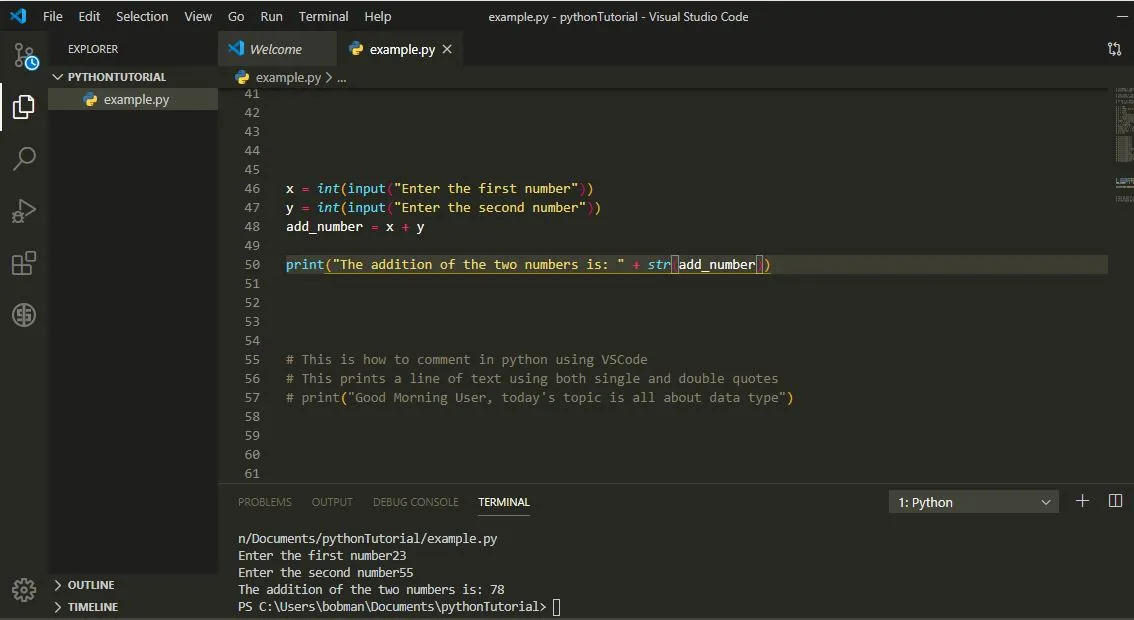Click the Python icon on the example.py tab
Image resolution: width=1134 pixels, height=620 pixels.
(x=356, y=48)
